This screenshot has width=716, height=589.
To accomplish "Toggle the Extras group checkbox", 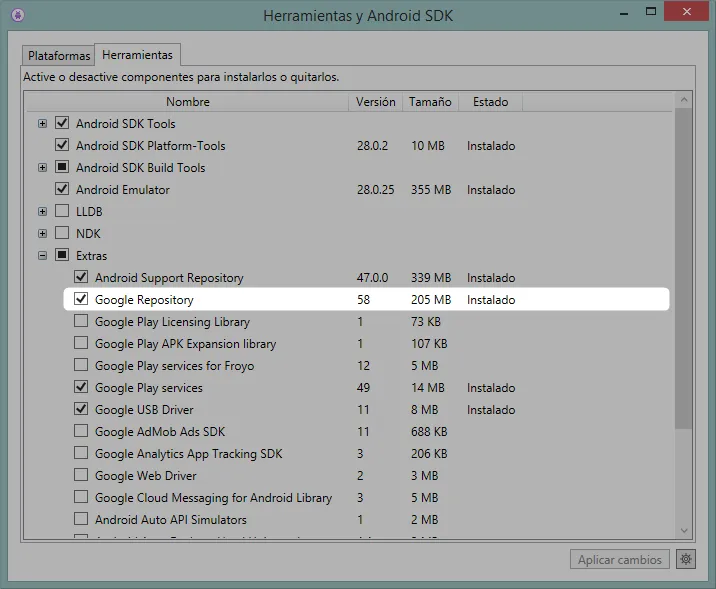I will (x=62, y=255).
